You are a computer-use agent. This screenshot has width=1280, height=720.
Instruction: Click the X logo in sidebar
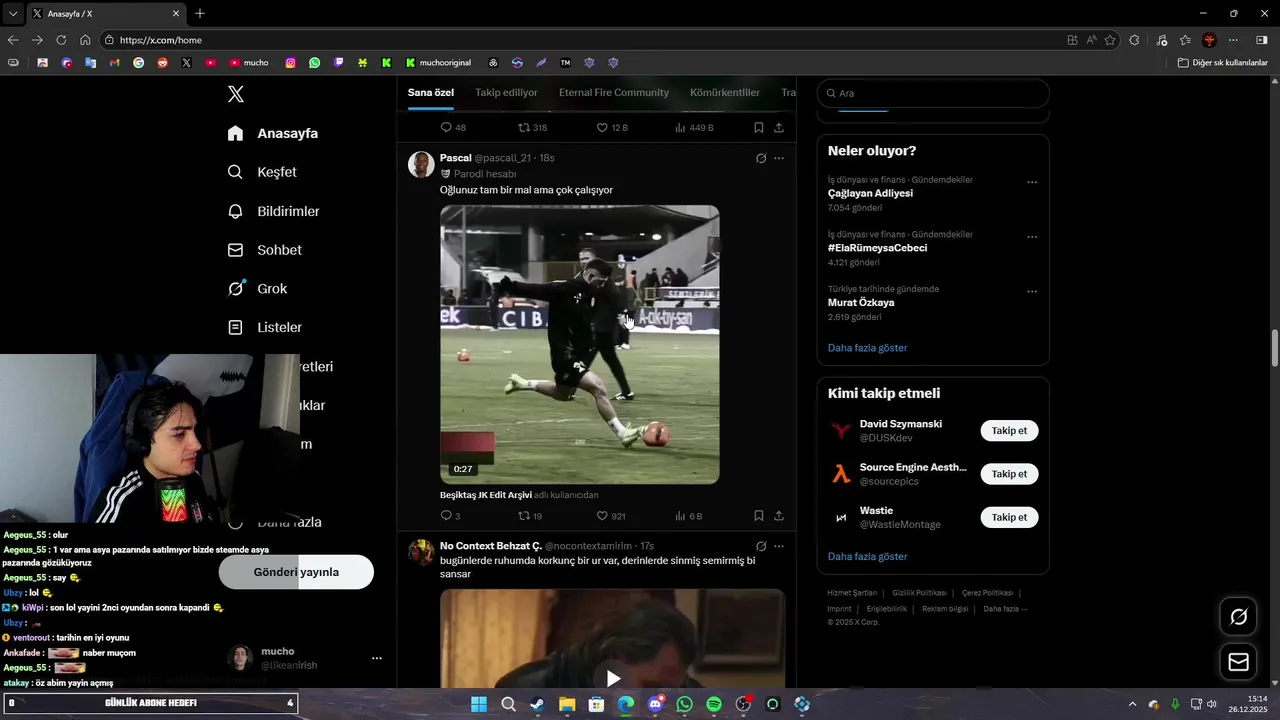235,94
